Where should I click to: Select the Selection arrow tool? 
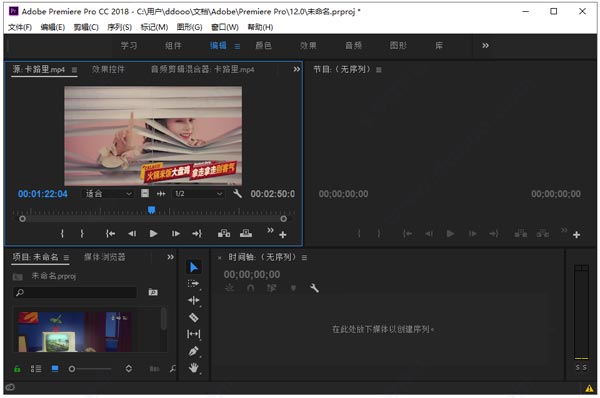tap(194, 267)
